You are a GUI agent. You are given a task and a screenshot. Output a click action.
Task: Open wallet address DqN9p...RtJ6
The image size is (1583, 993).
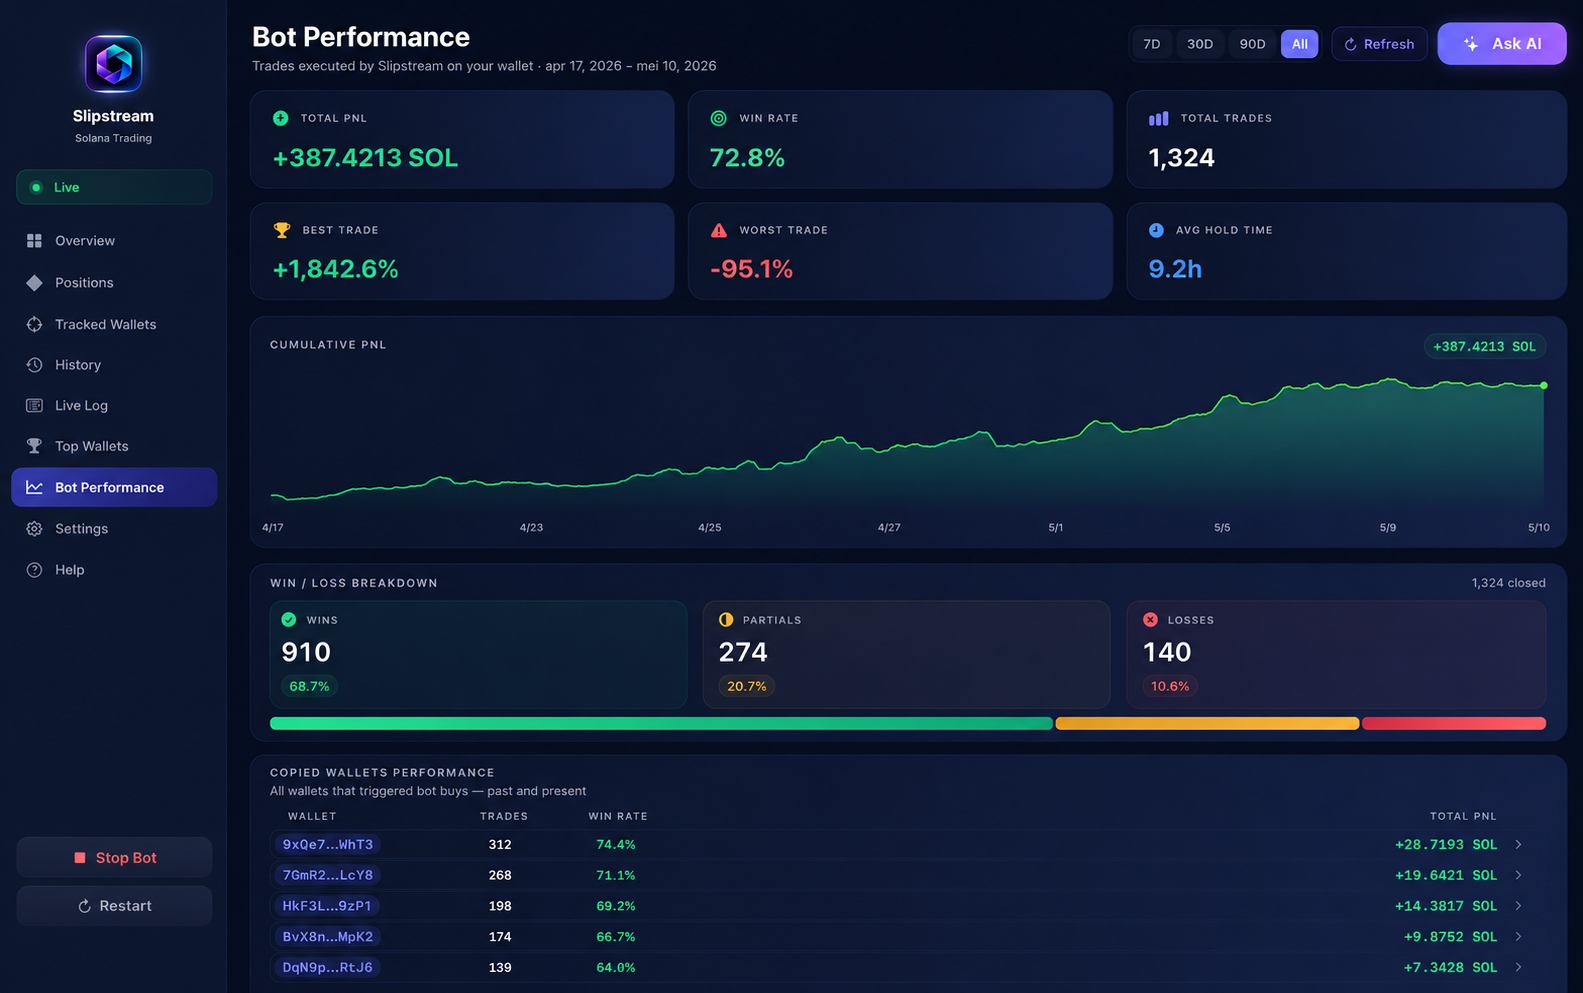pos(327,967)
